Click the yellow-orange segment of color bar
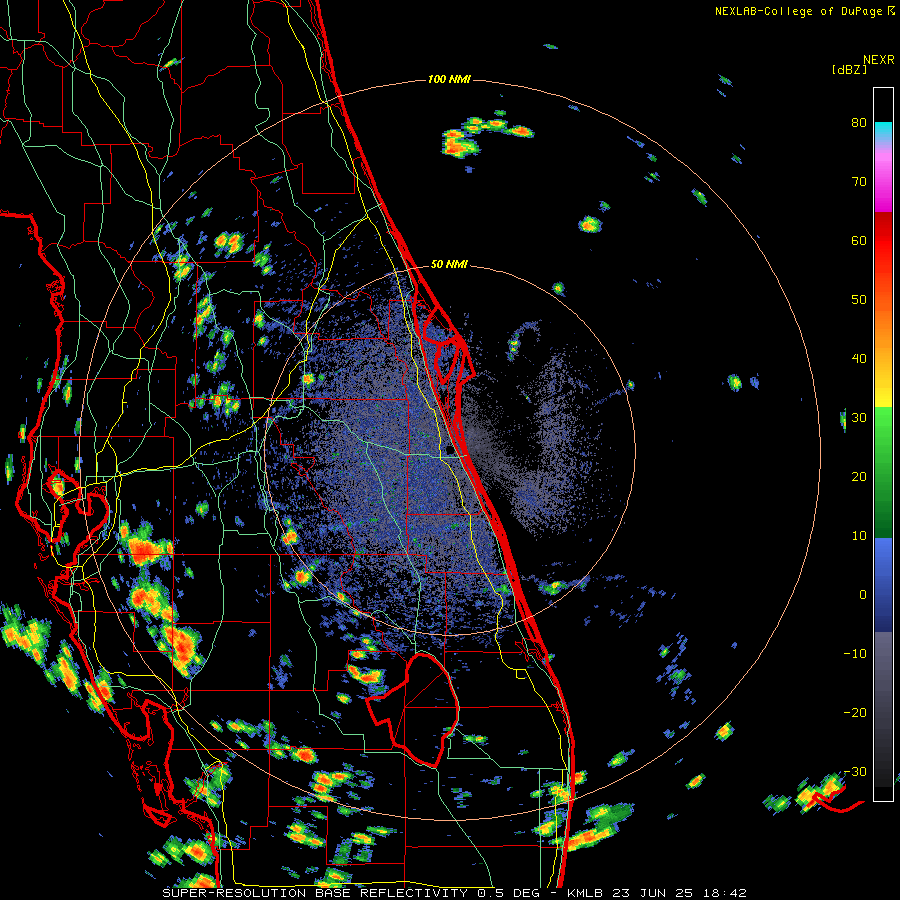Viewport: 900px width, 900px height. (883, 367)
